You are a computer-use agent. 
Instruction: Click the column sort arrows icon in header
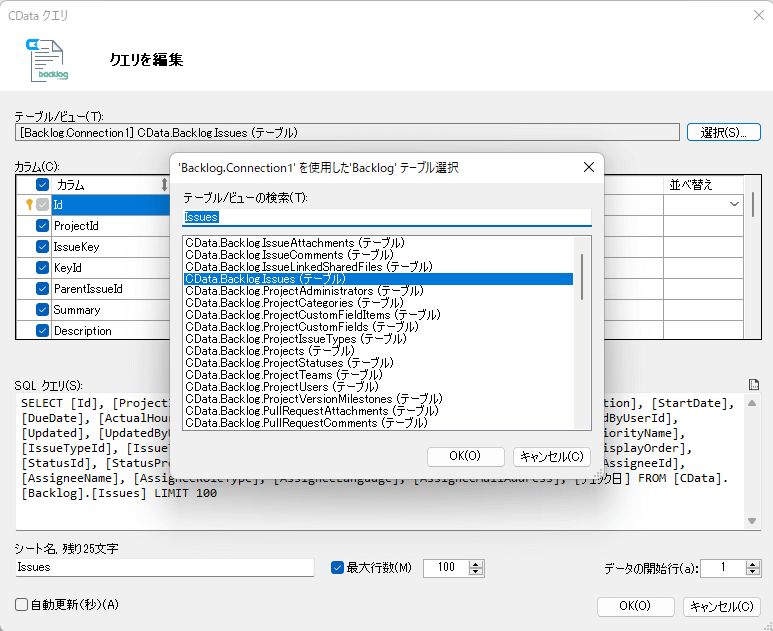pyautogui.click(x=164, y=185)
